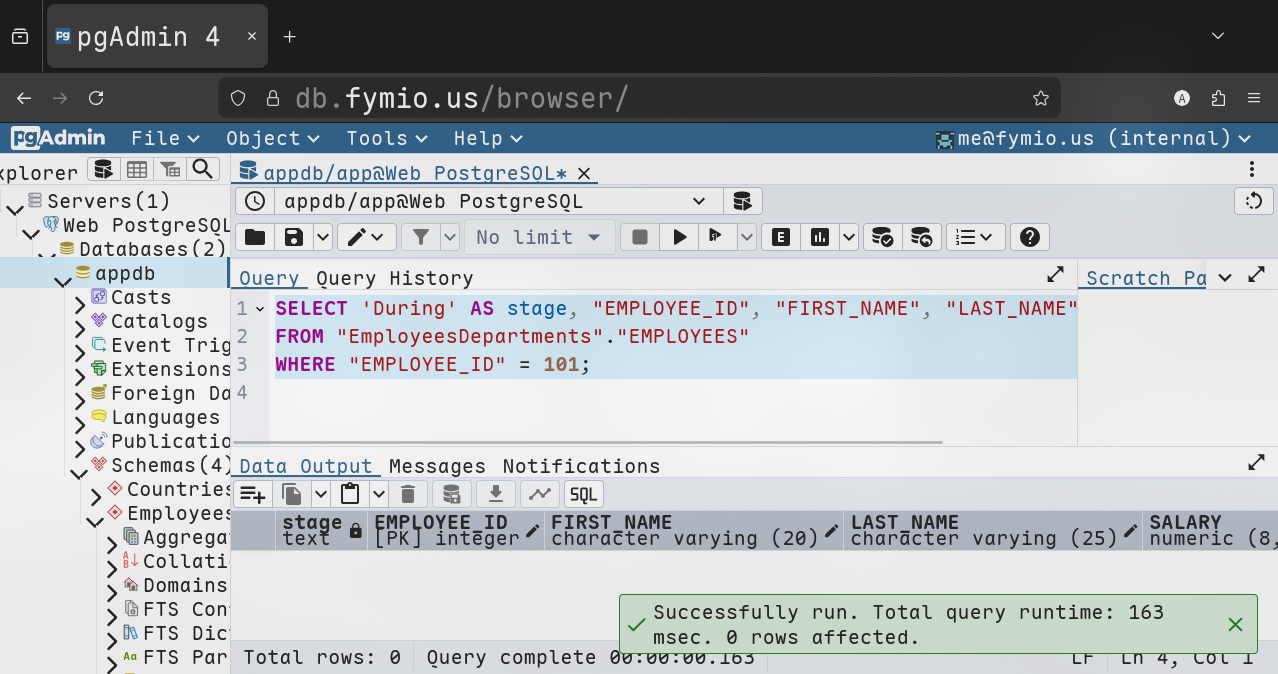Download results with the save results icon

495,494
